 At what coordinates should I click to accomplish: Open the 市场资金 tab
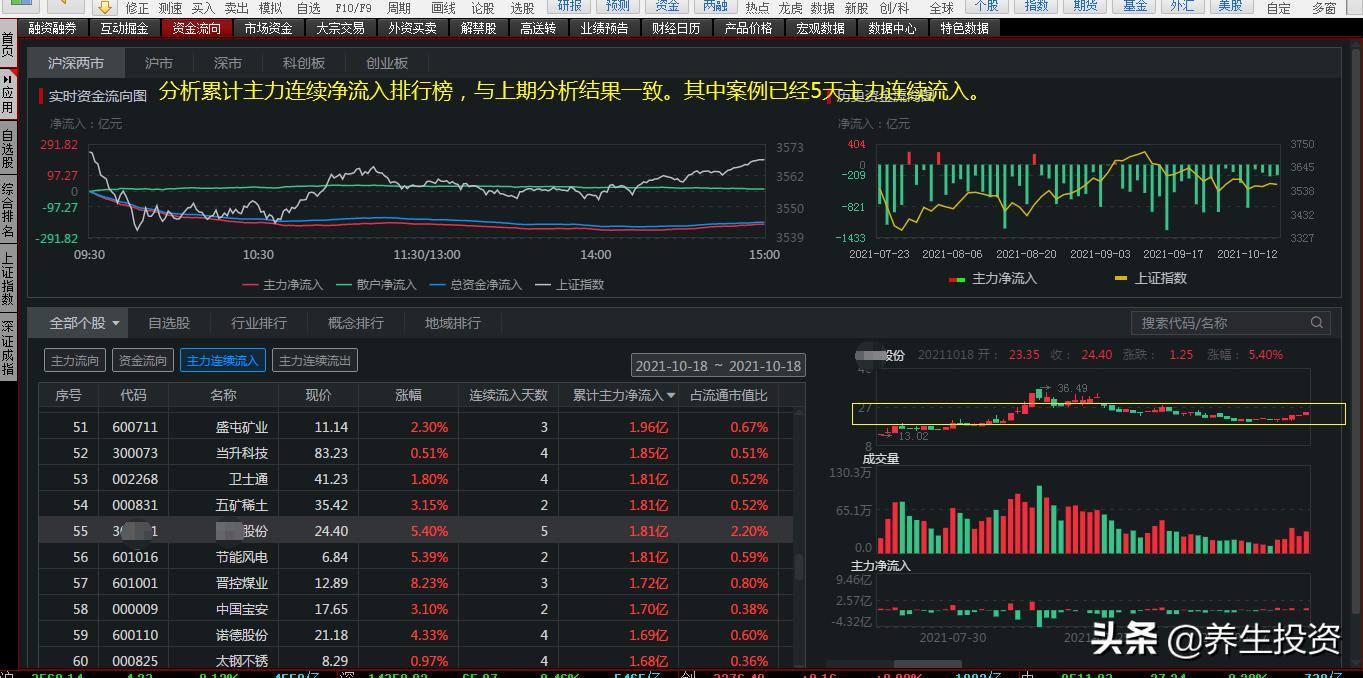[x=268, y=28]
